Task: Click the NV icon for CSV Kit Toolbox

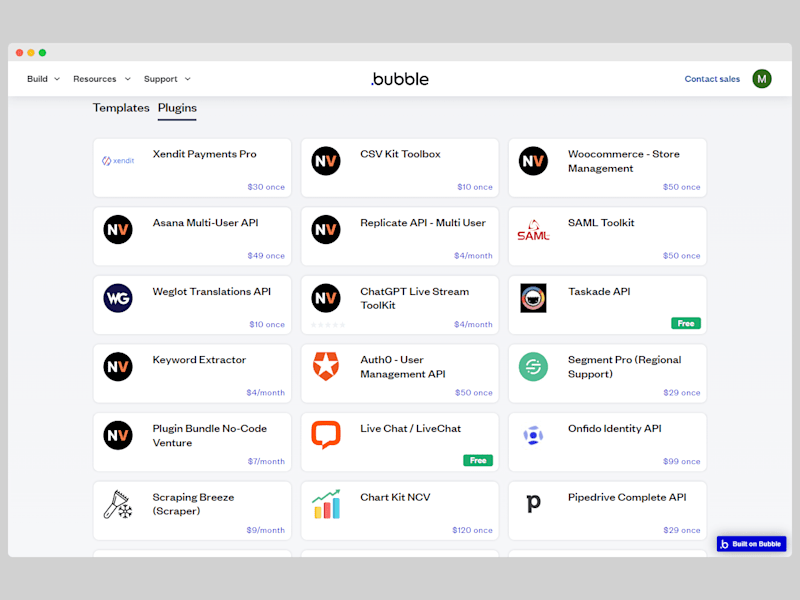Action: click(326, 161)
